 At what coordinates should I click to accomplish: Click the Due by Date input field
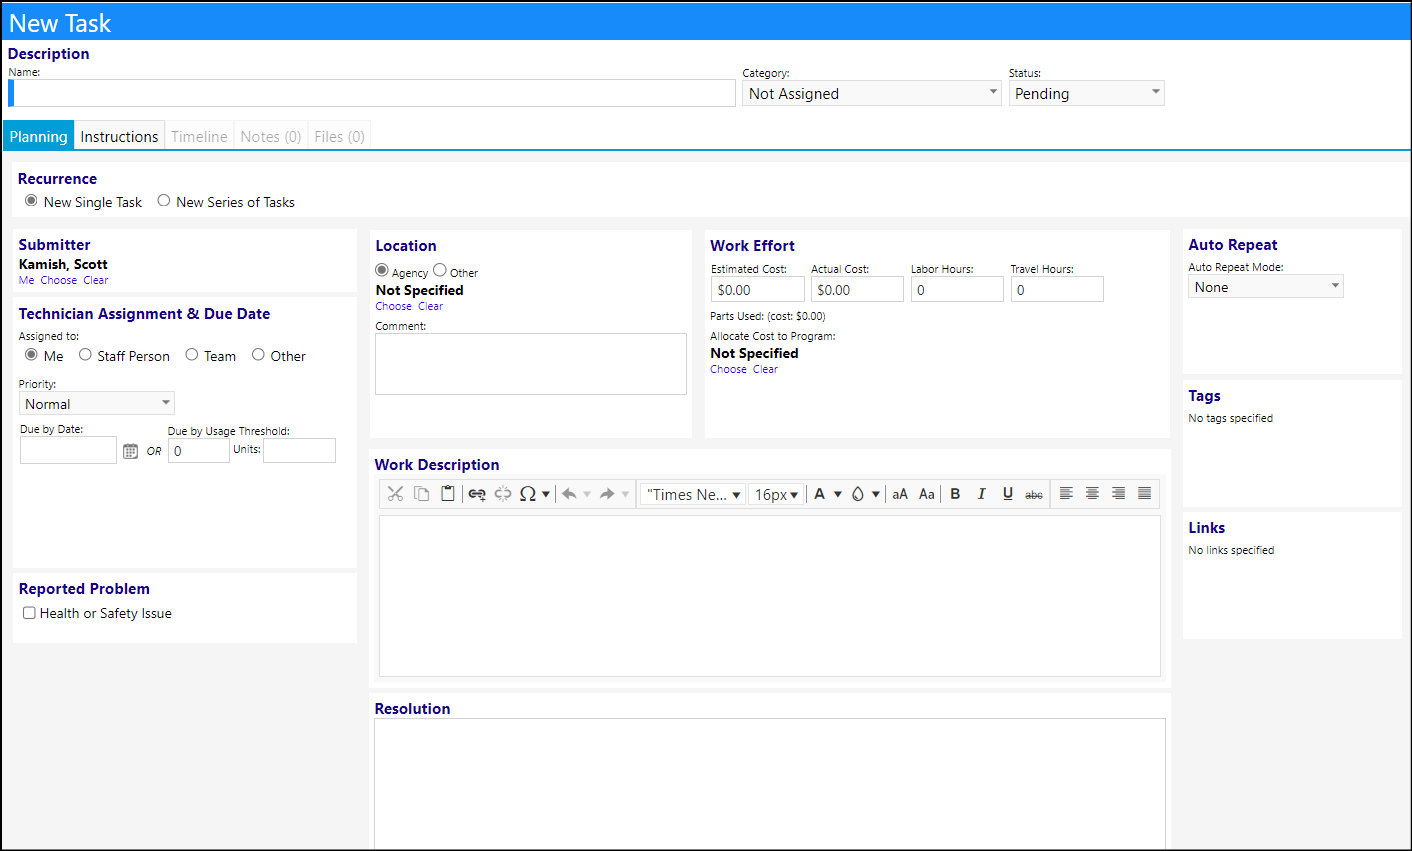pos(68,450)
